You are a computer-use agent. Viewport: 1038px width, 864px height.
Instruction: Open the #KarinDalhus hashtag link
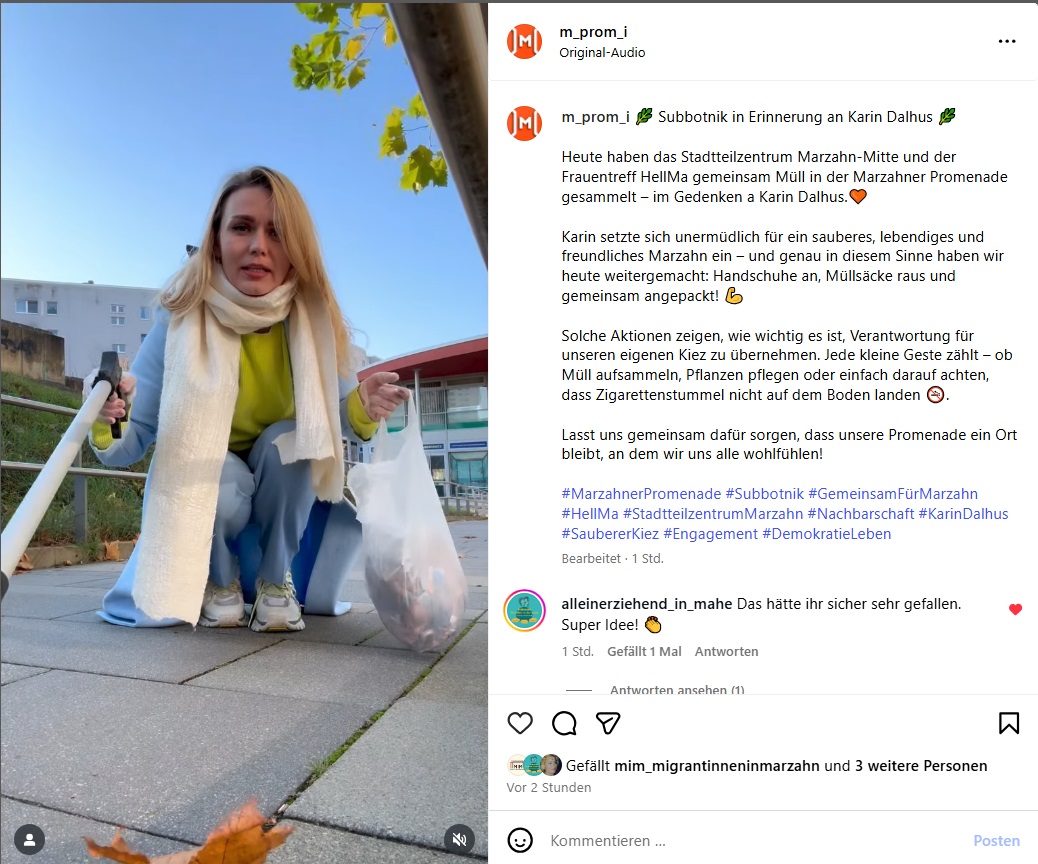[x=963, y=514]
